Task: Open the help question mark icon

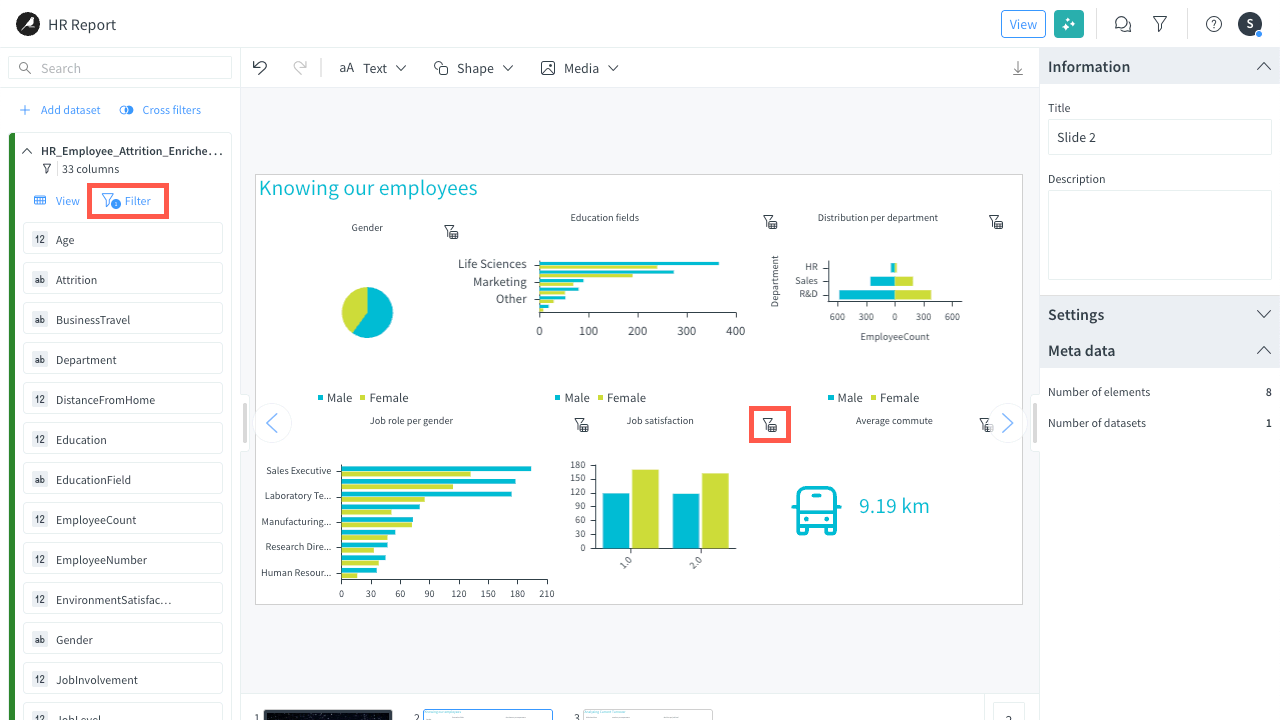Action: (x=1214, y=24)
